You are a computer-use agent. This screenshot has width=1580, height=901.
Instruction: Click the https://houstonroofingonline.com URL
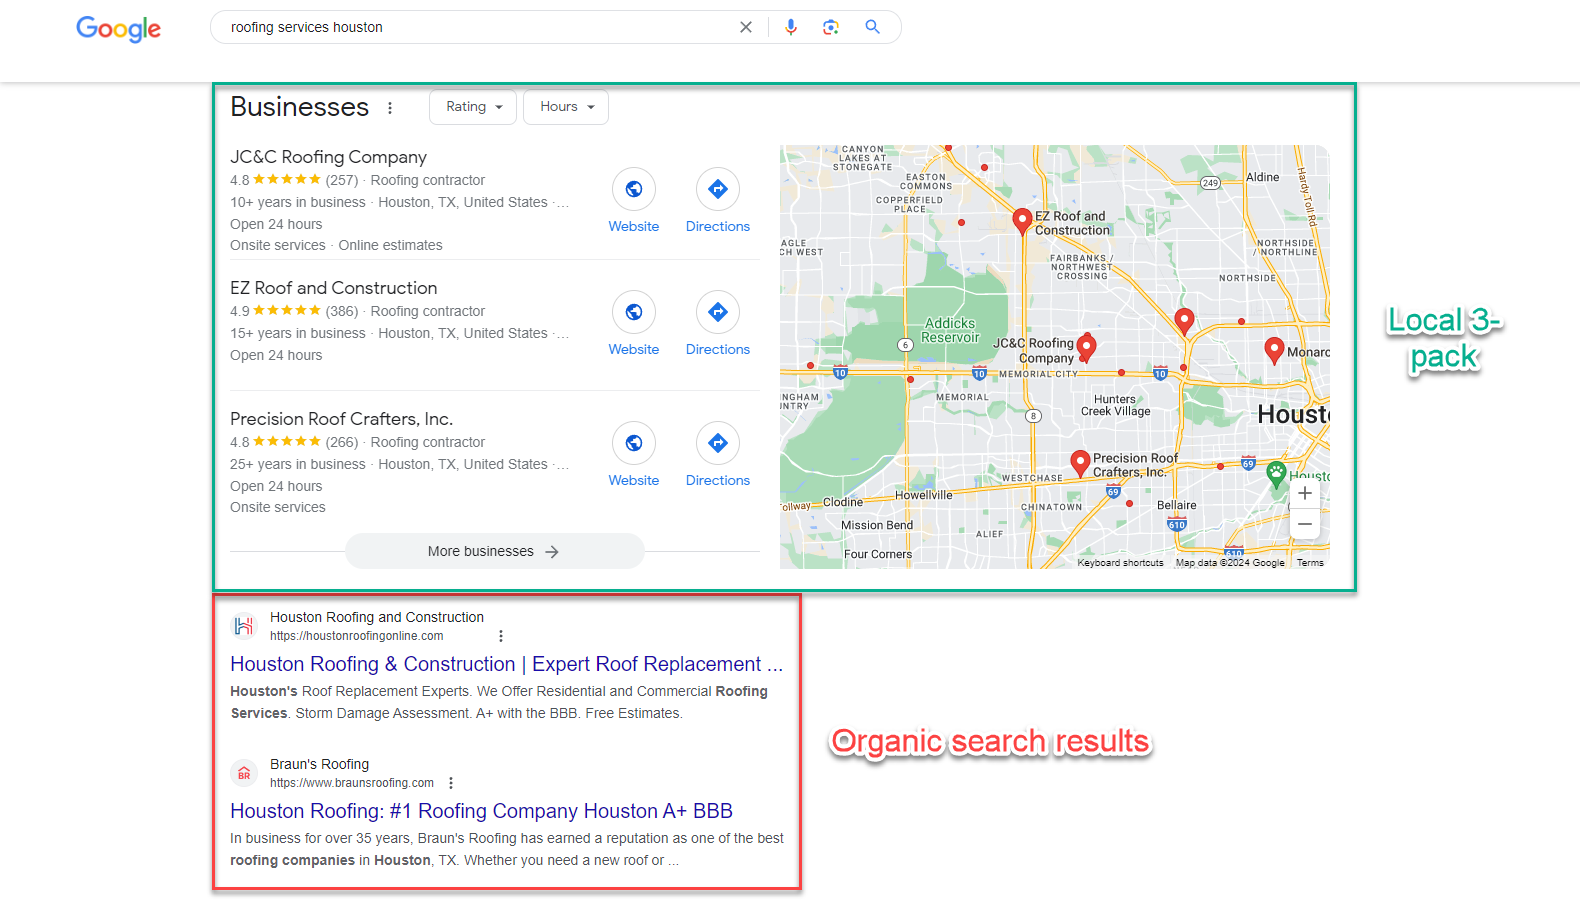[x=357, y=636]
